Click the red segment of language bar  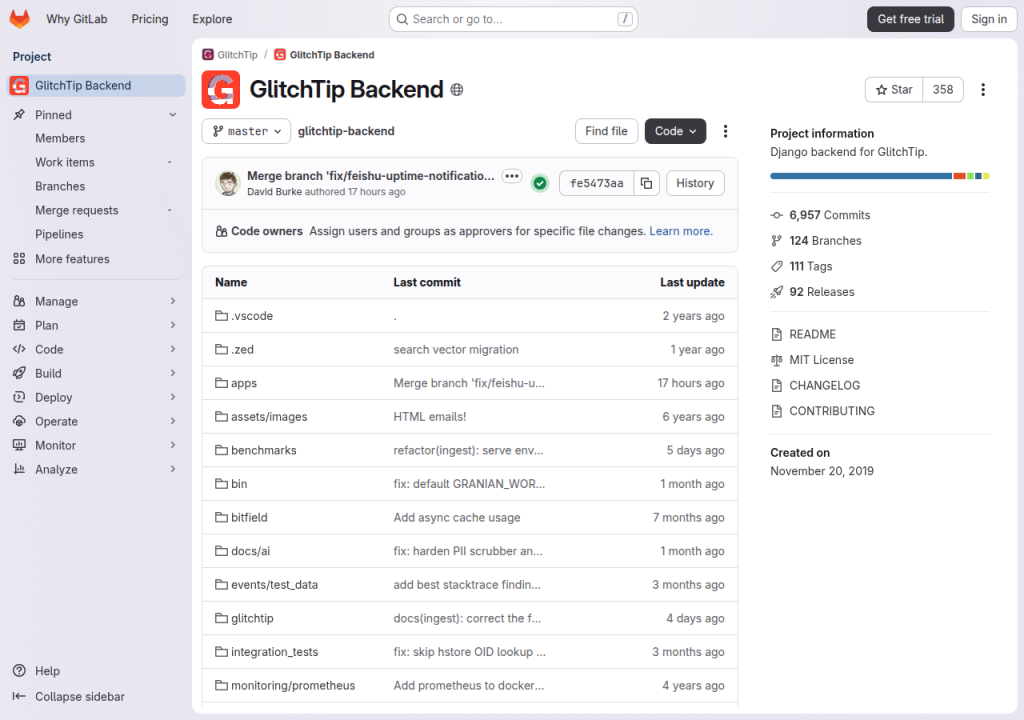point(959,176)
